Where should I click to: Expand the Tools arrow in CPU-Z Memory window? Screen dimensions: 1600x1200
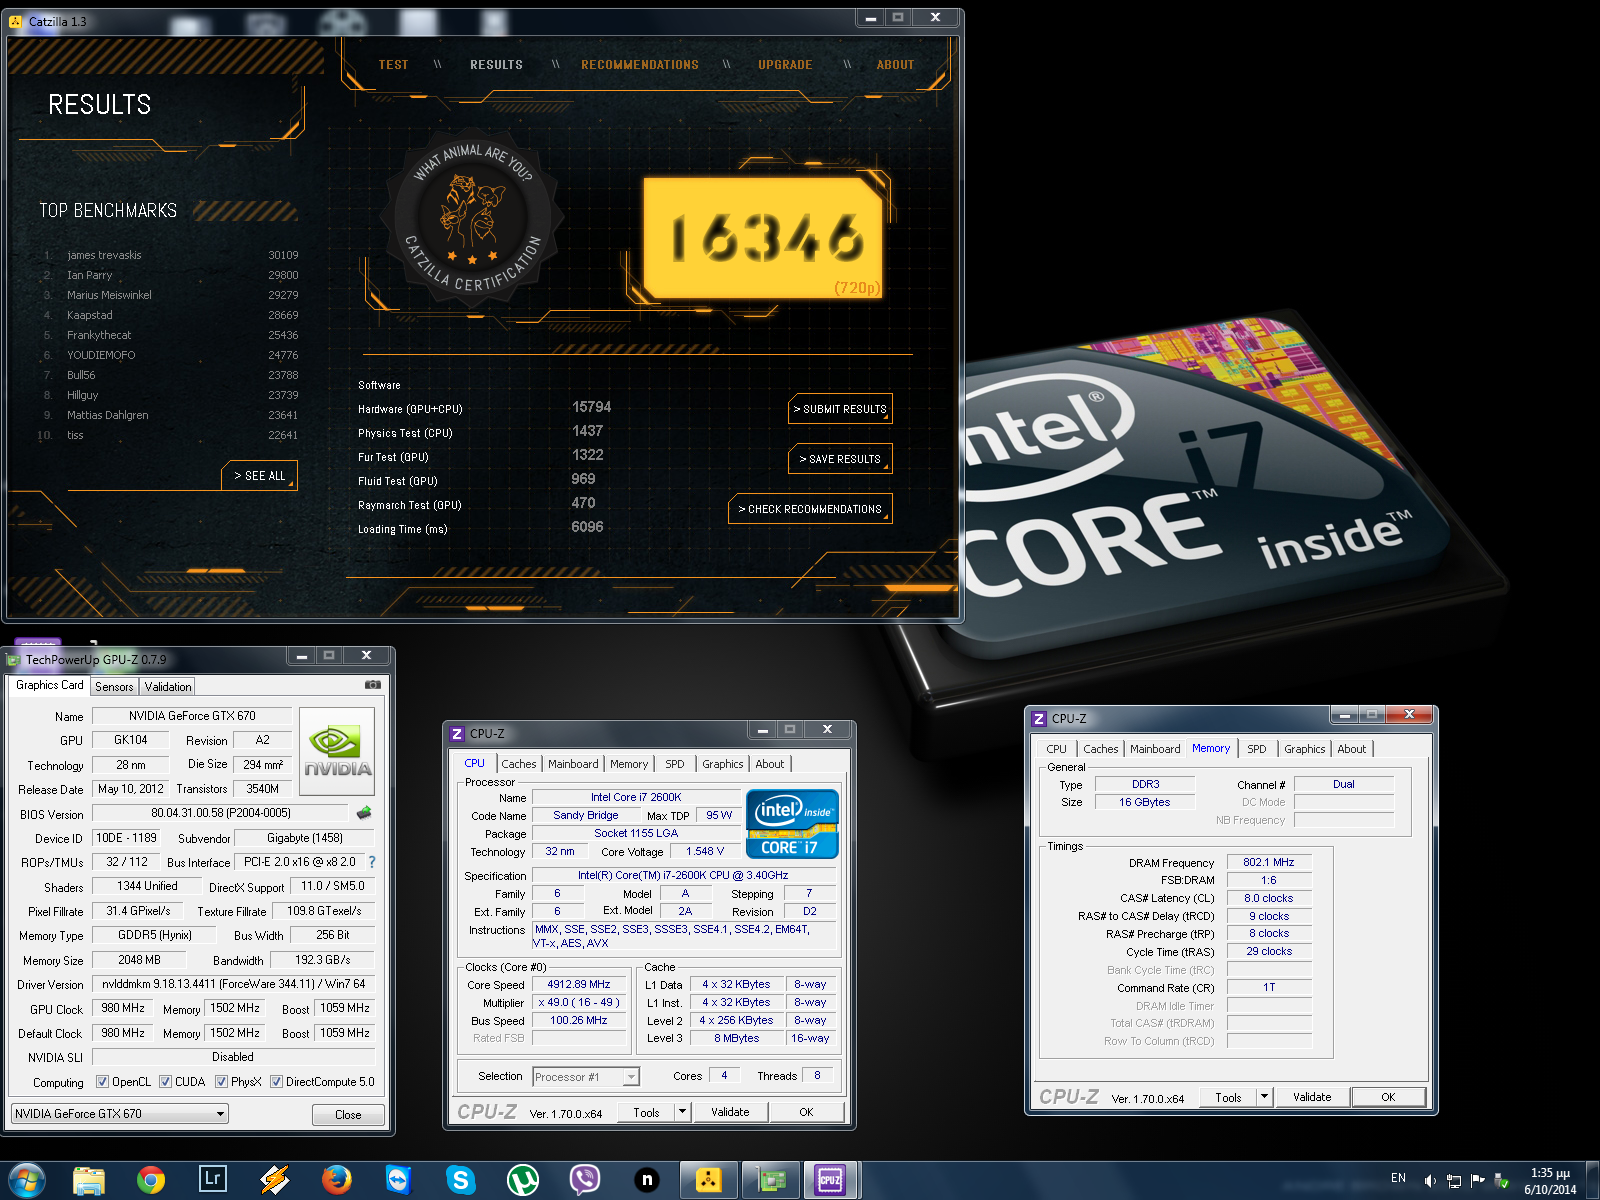(1265, 1097)
